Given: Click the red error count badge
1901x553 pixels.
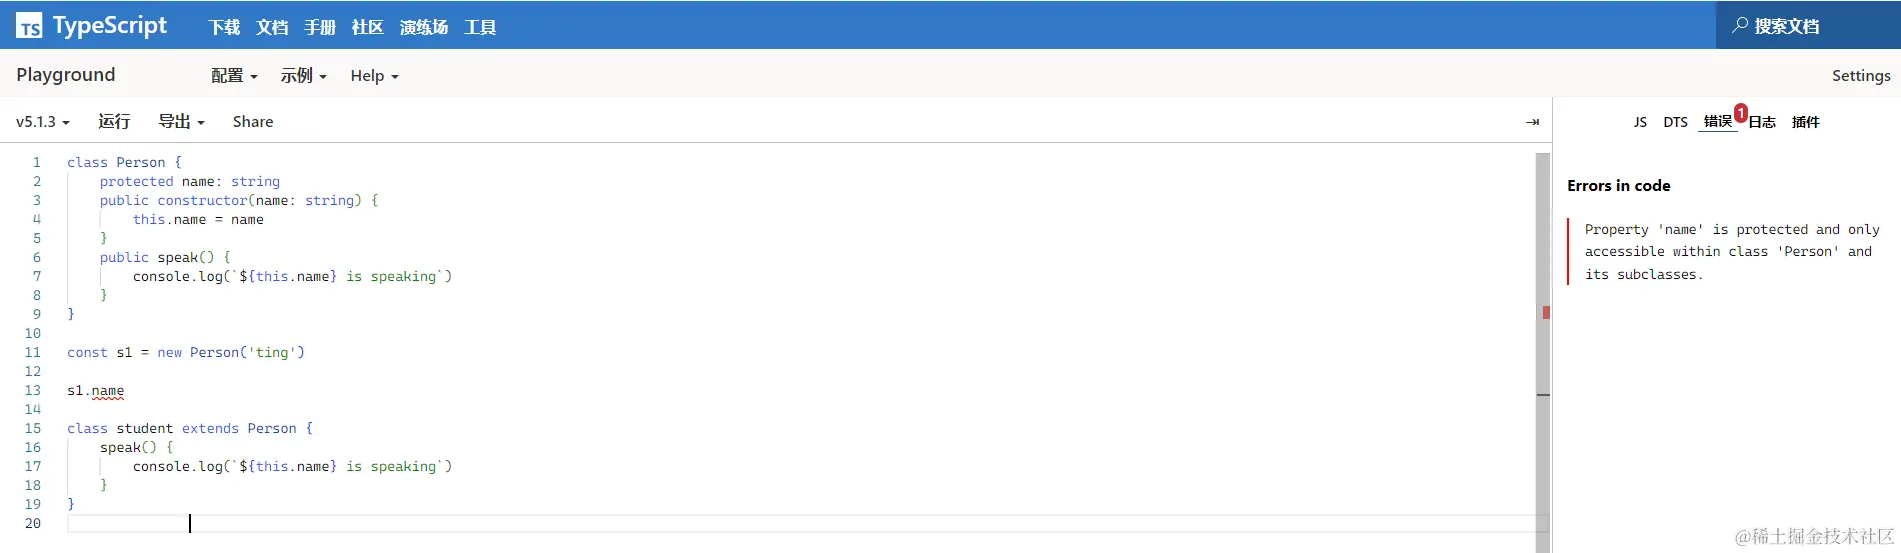Looking at the screenshot, I should pos(1741,113).
